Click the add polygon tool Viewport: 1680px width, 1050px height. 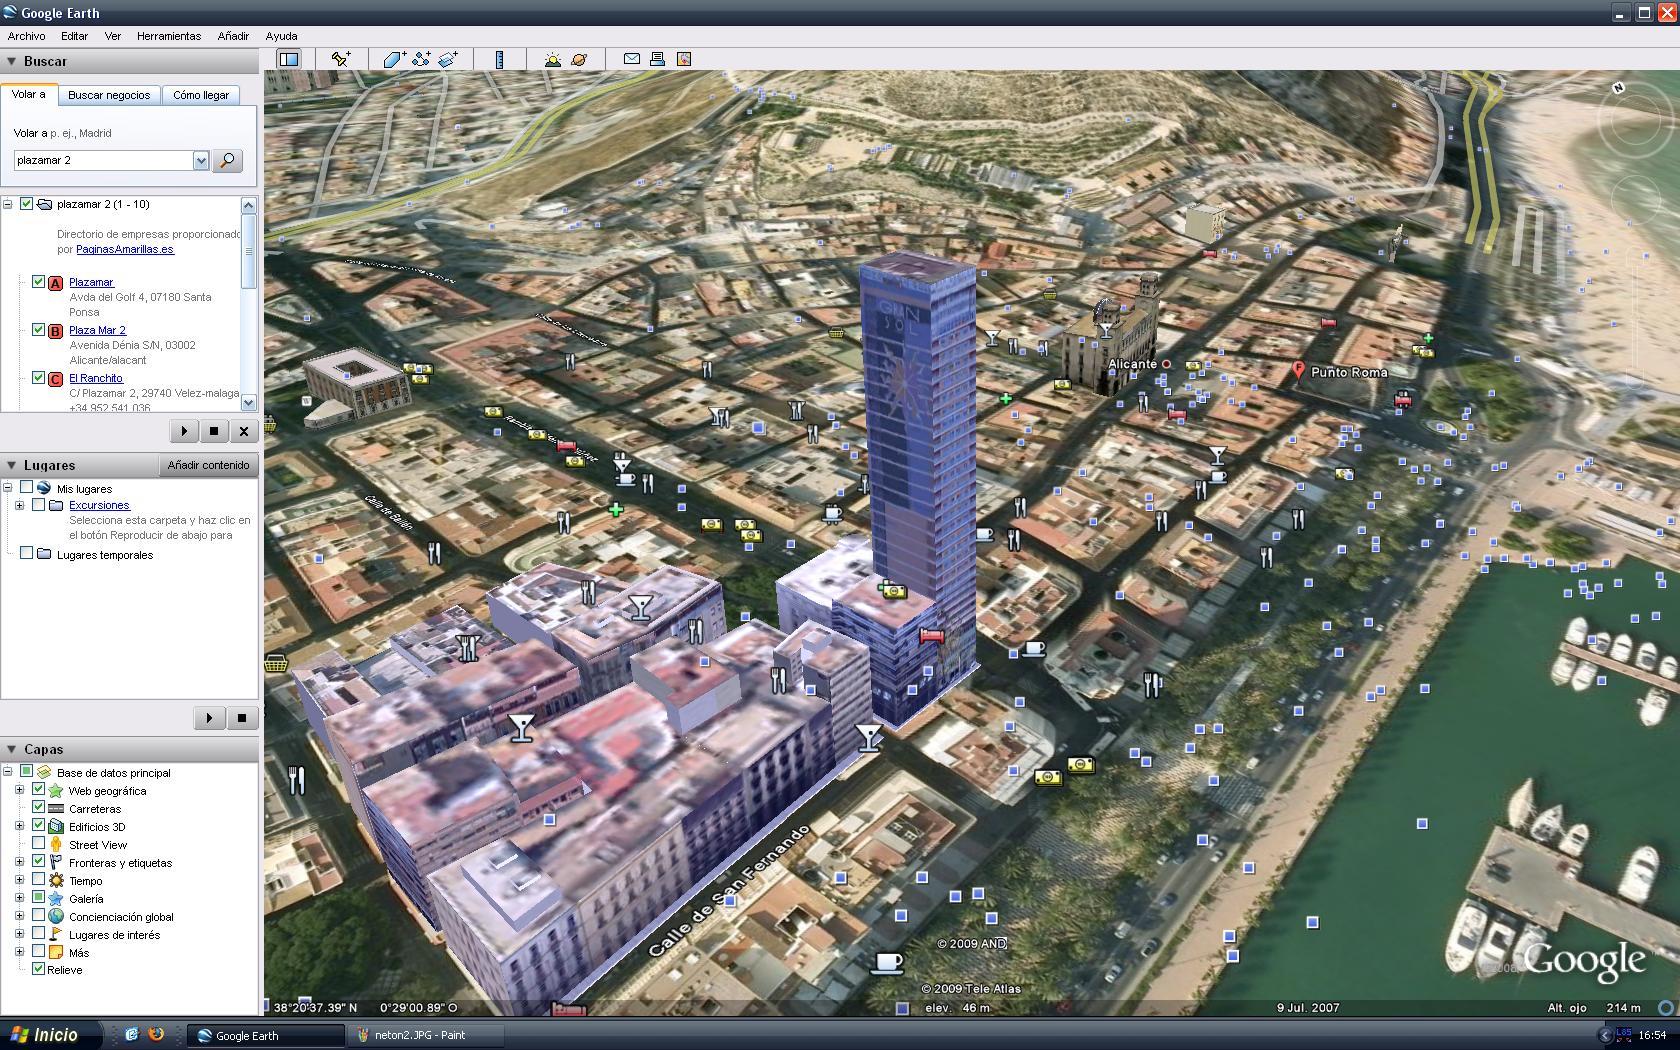[393, 59]
